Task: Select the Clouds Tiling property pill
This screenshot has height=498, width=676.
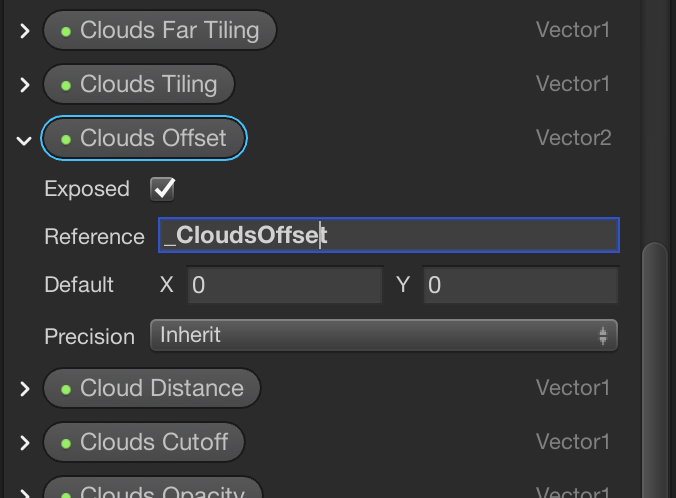Action: click(139, 85)
